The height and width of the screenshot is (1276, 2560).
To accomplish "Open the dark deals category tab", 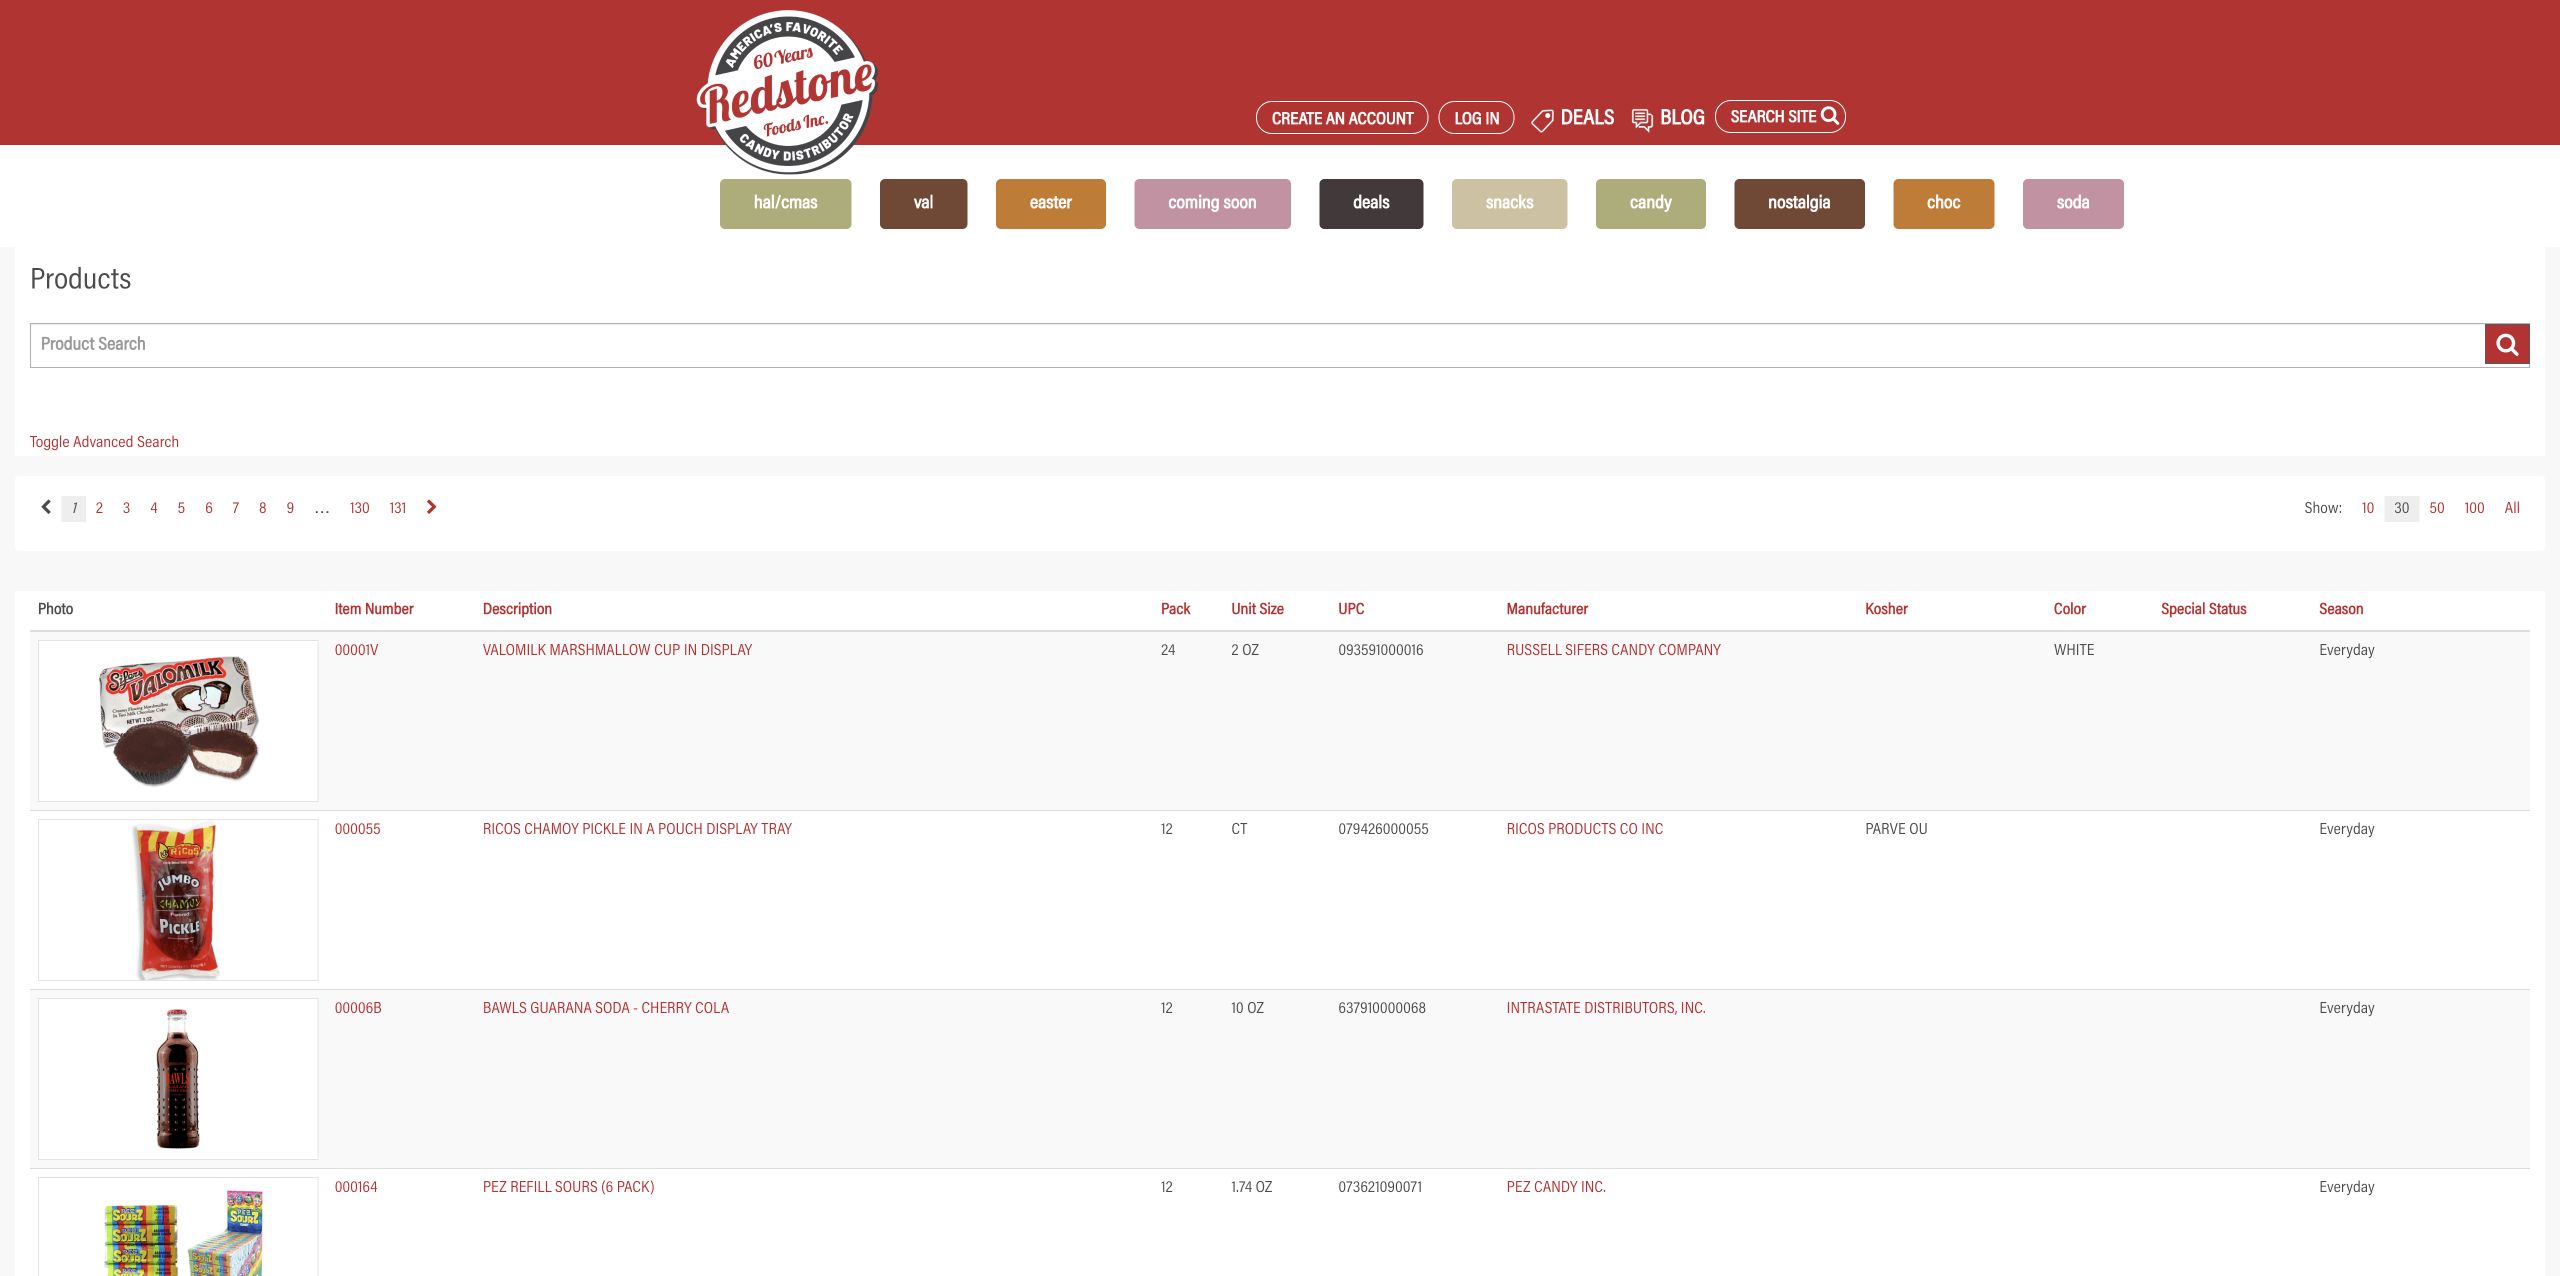I will pos(1371,203).
